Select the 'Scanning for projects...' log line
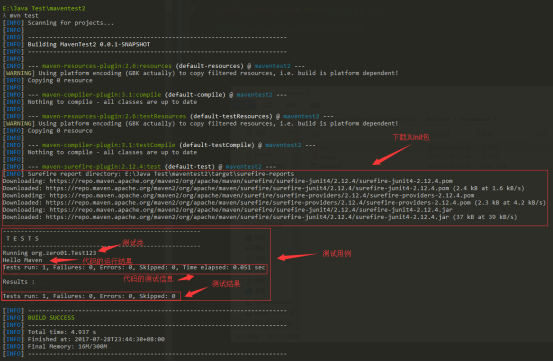This screenshot has width=553, height=362. tap(71, 23)
